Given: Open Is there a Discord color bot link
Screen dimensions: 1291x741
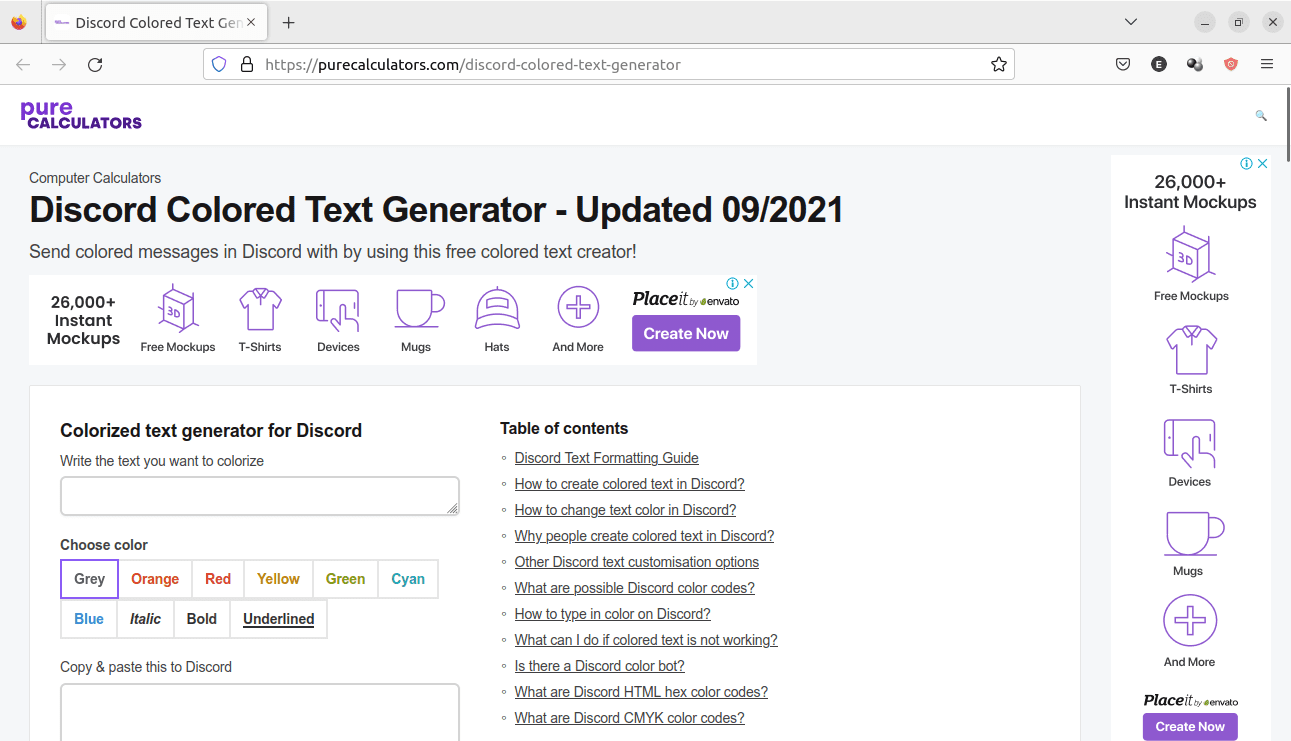Looking at the screenshot, I should [x=600, y=666].
